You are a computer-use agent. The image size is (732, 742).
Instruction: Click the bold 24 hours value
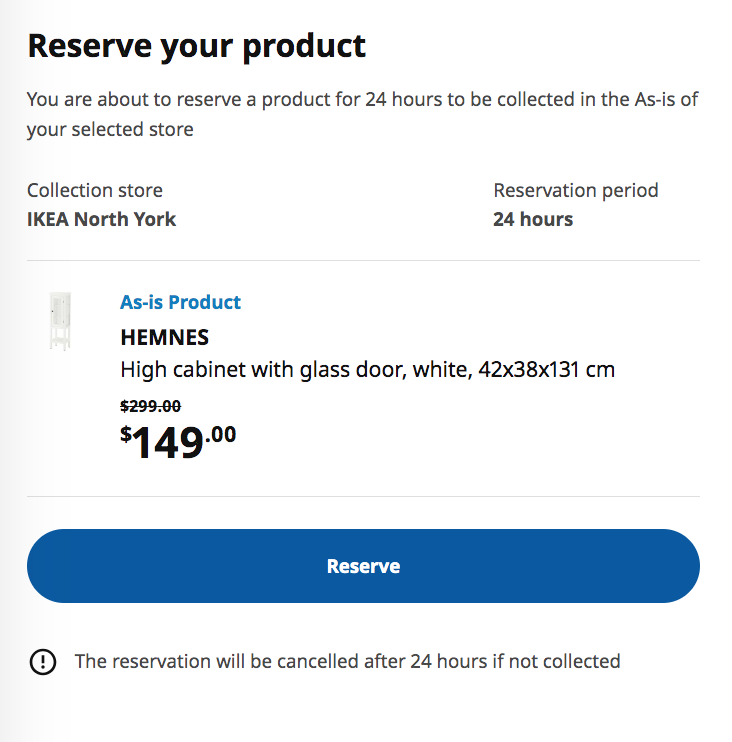click(533, 219)
